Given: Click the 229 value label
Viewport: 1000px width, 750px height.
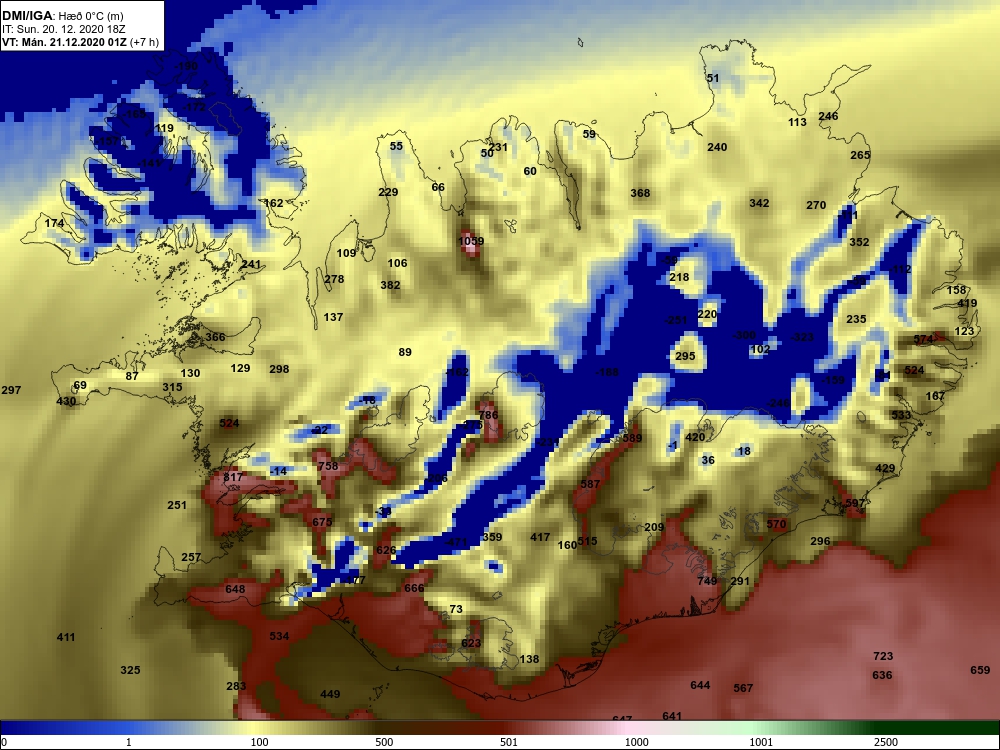Looking at the screenshot, I should [388, 192].
